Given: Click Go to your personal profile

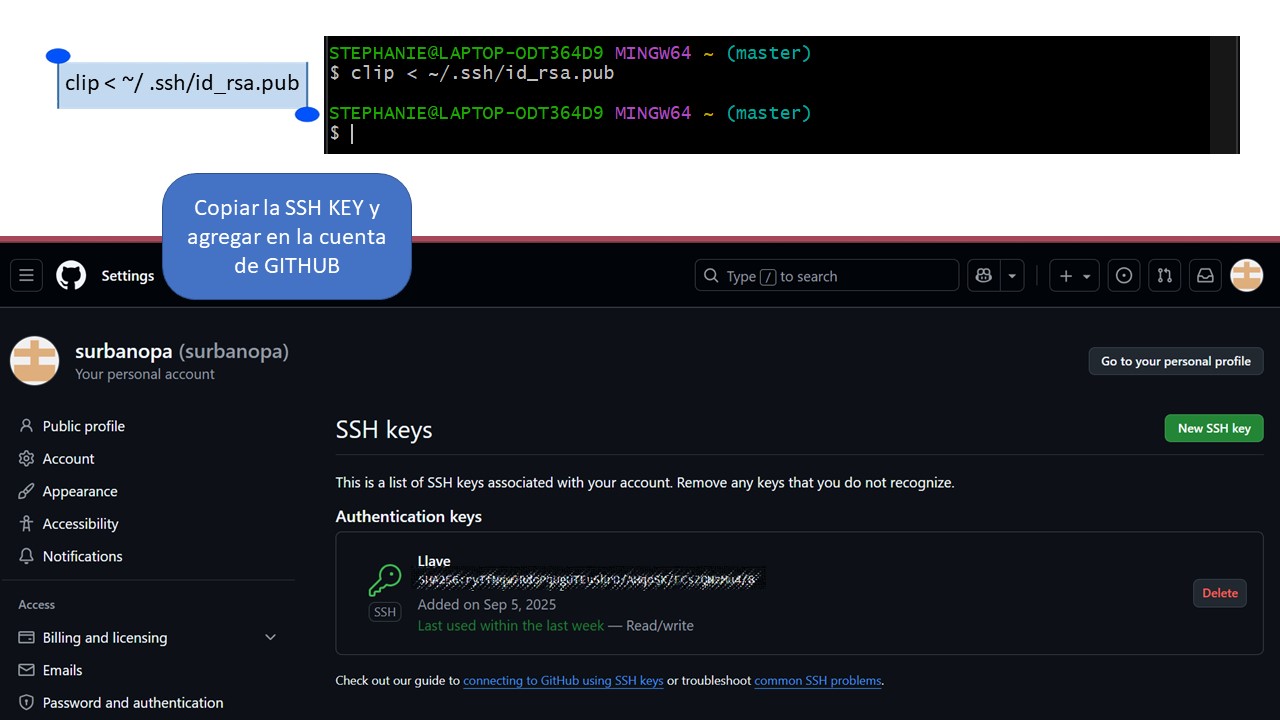Looking at the screenshot, I should point(1175,361).
